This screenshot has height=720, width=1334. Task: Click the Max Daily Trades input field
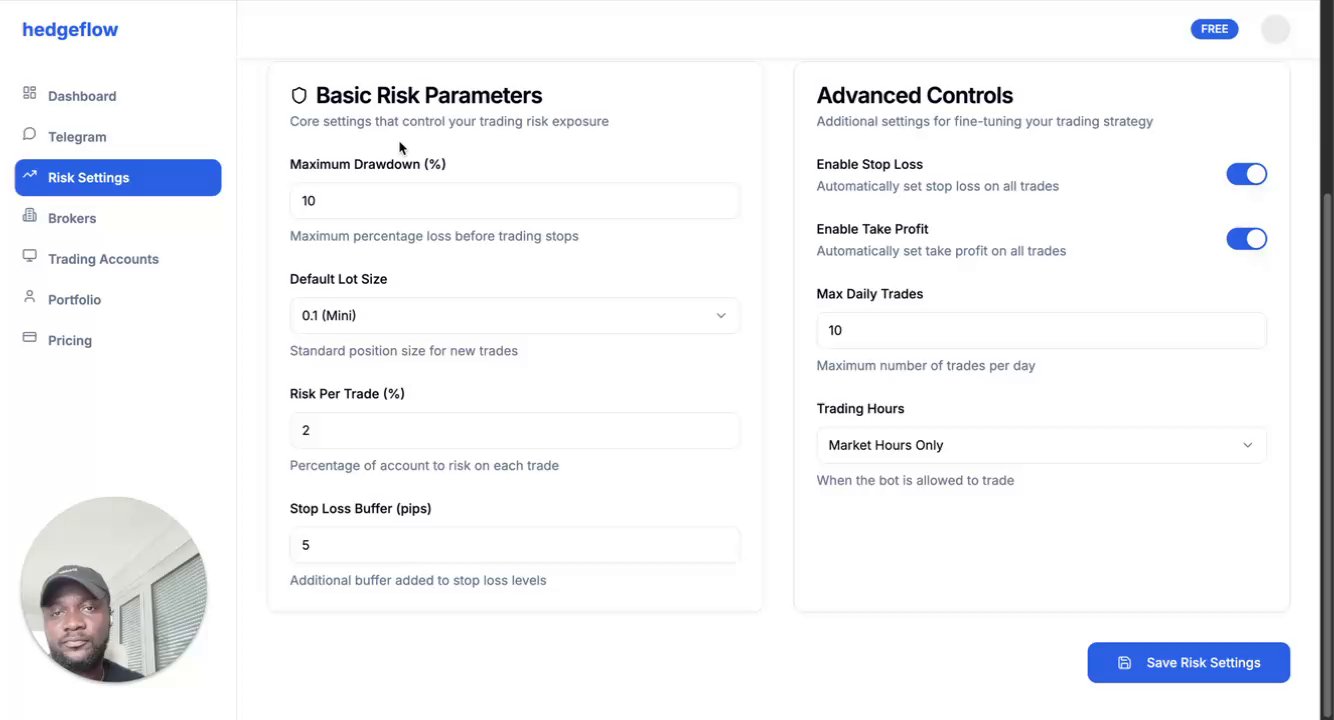point(1040,331)
